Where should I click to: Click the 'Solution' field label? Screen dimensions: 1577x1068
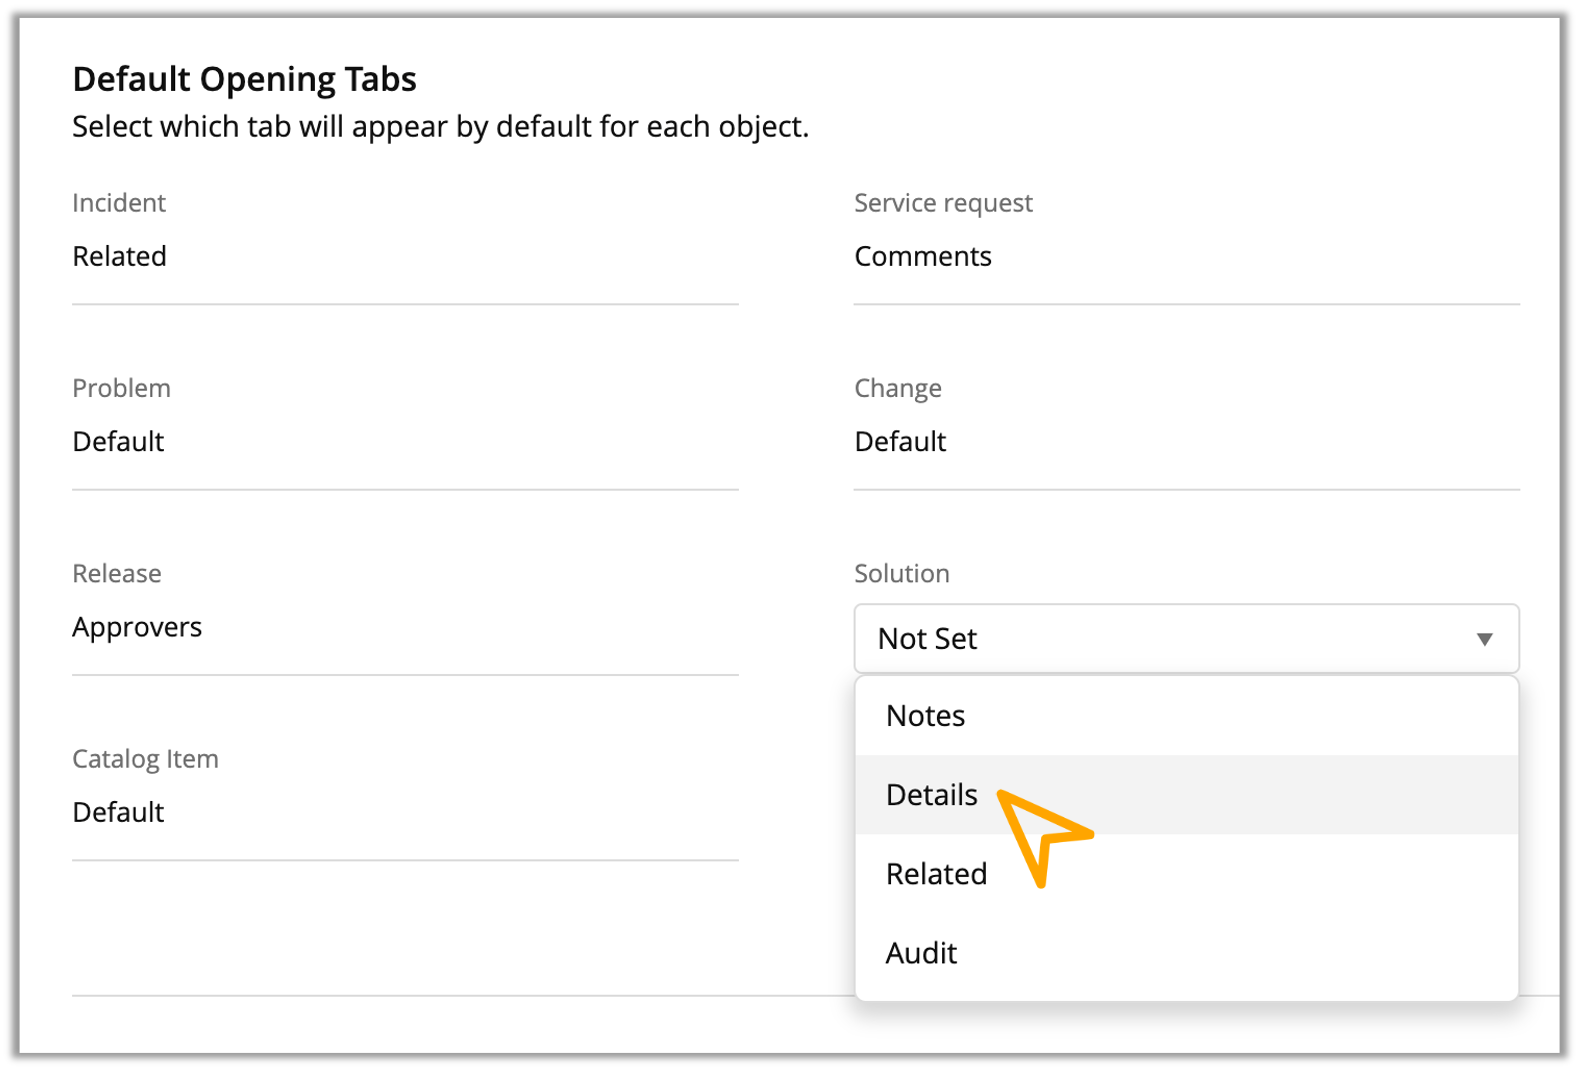click(x=902, y=574)
